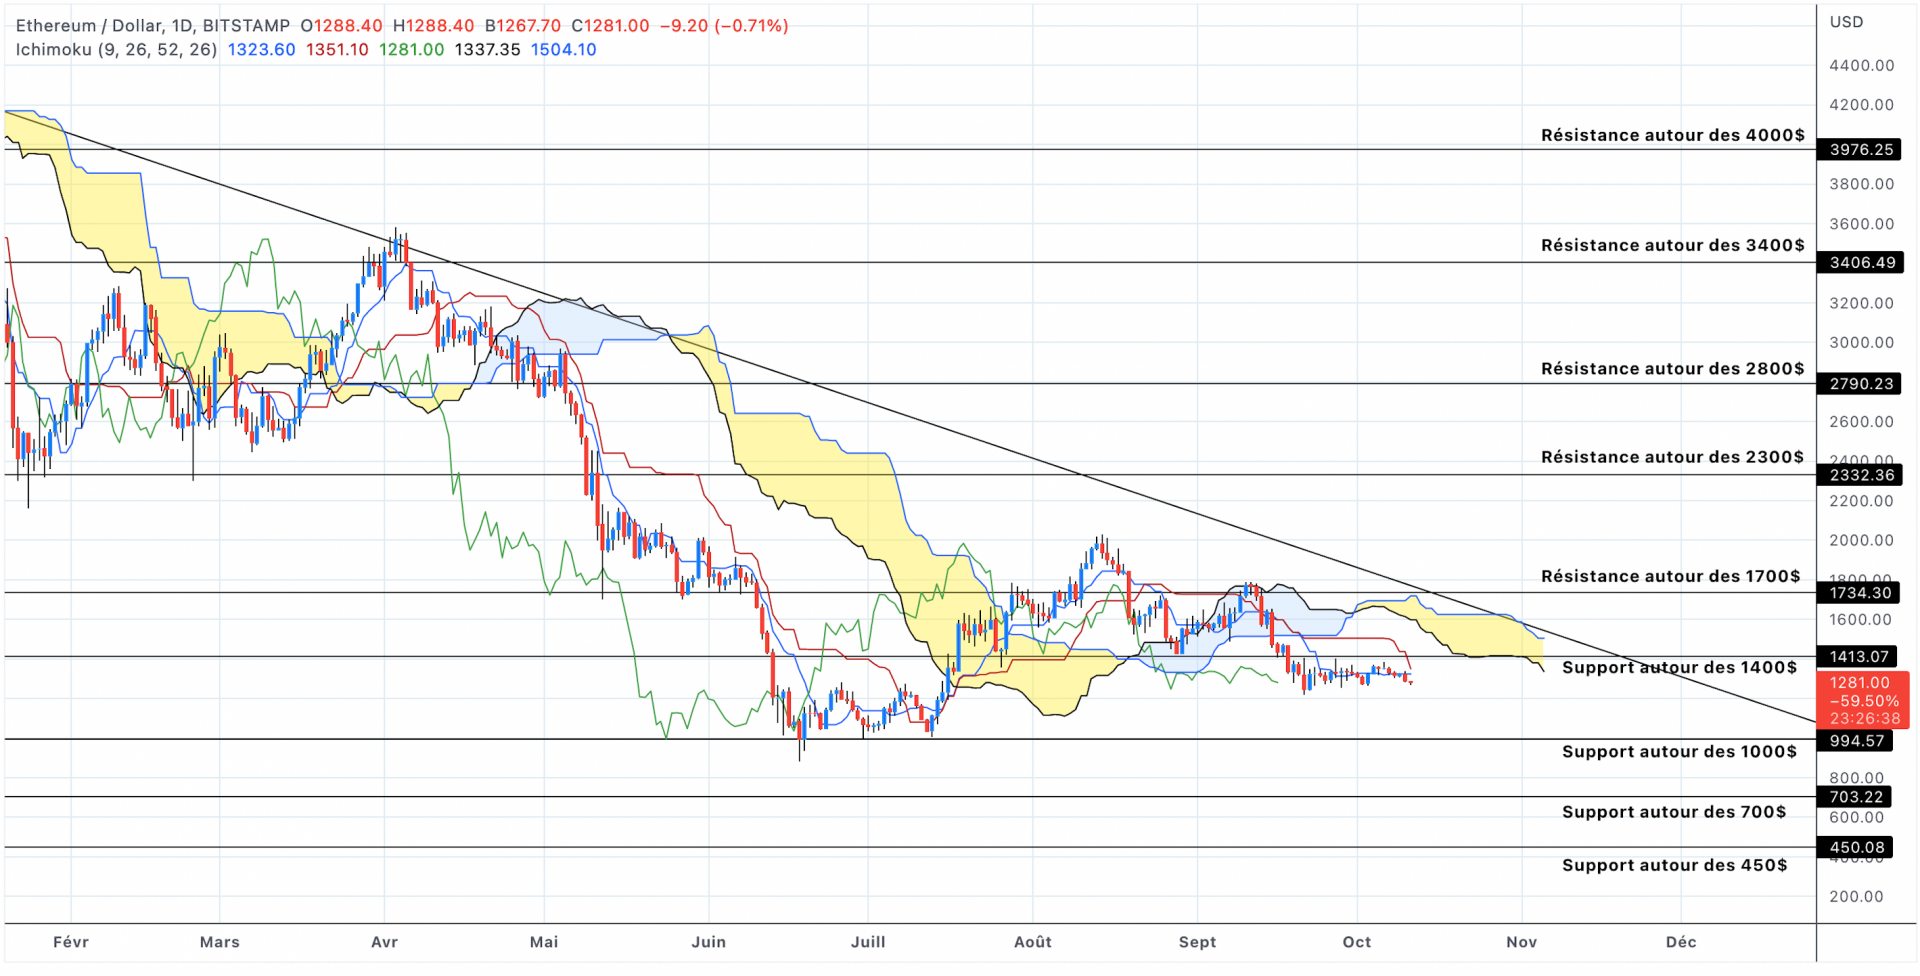Viewport: 1920px width, 976px height.
Task: Click the black Ichimoku value 1337.35
Action: 487,50
